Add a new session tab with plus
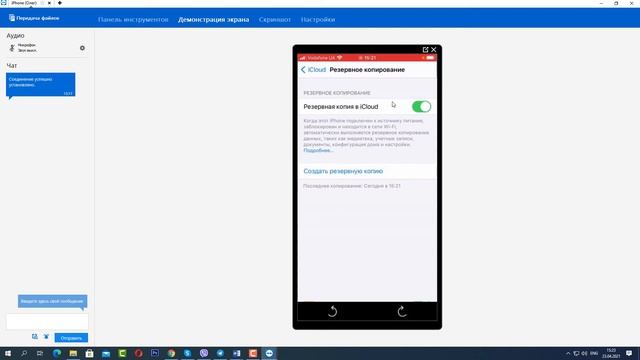This screenshot has height=360, width=640. (60, 3)
